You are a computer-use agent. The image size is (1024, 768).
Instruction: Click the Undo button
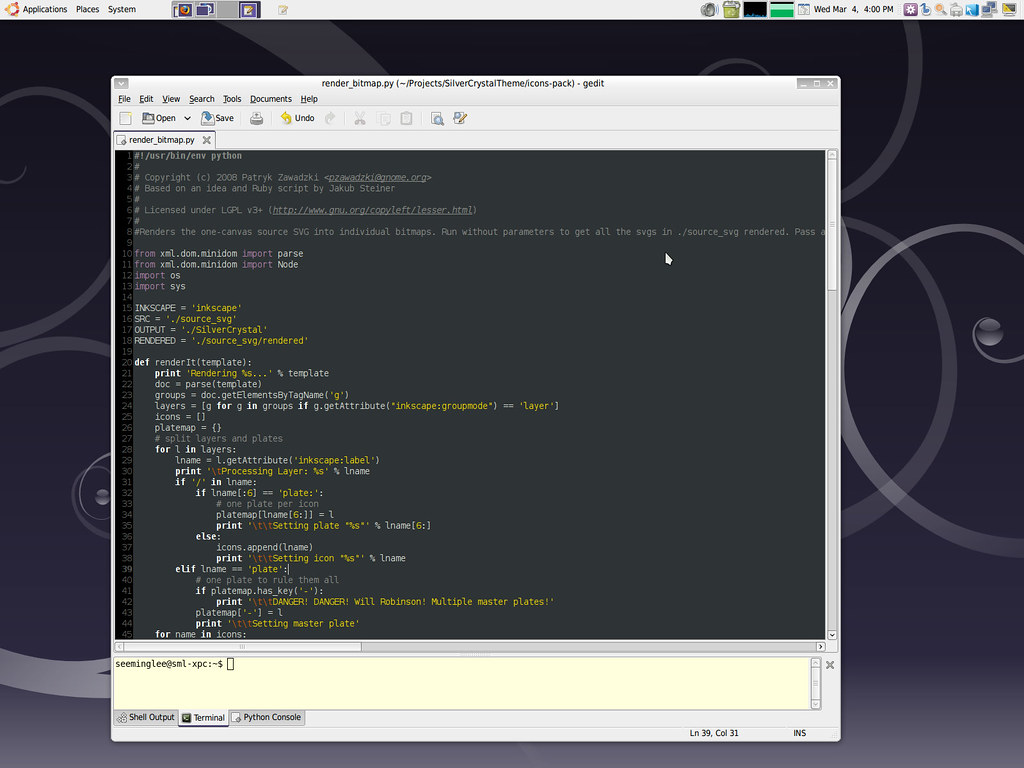[297, 118]
